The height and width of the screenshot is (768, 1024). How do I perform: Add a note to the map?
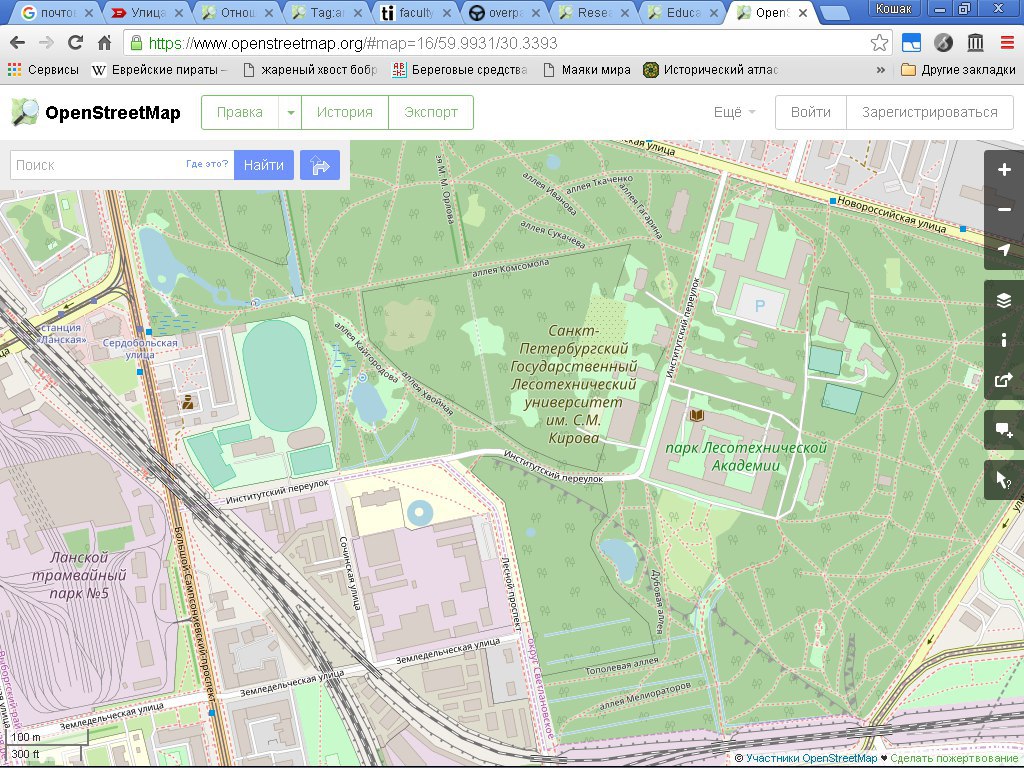click(x=1004, y=430)
